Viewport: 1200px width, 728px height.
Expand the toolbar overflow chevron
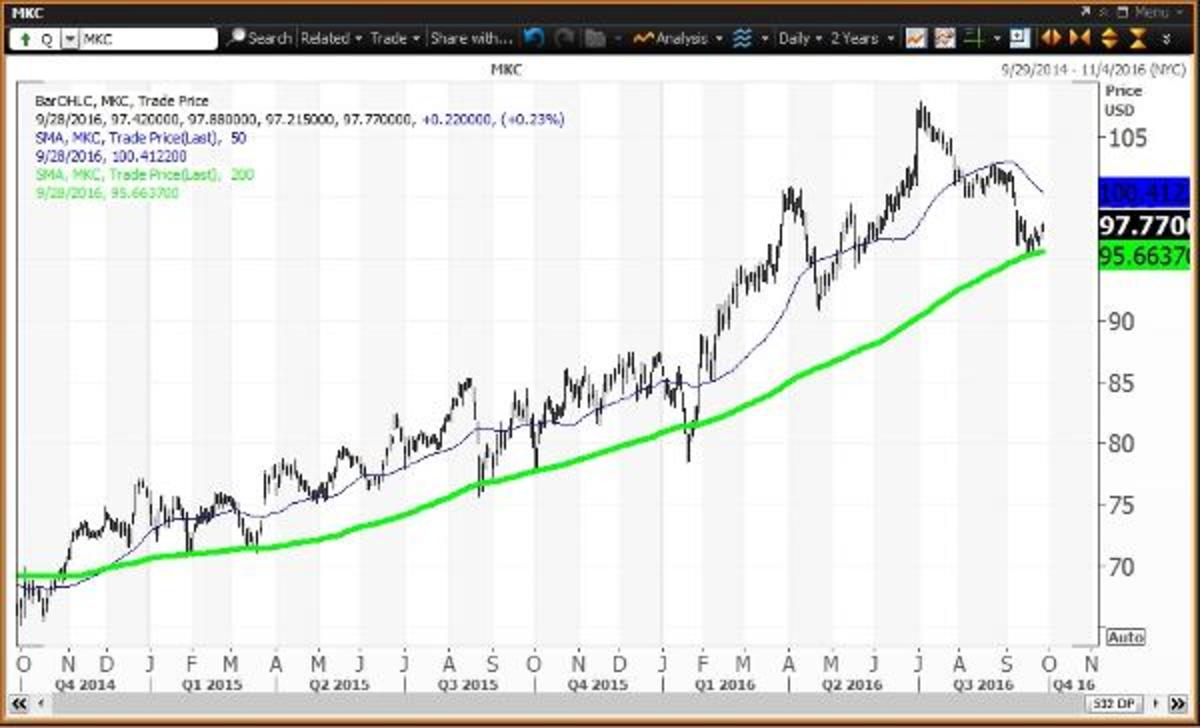[1167, 39]
